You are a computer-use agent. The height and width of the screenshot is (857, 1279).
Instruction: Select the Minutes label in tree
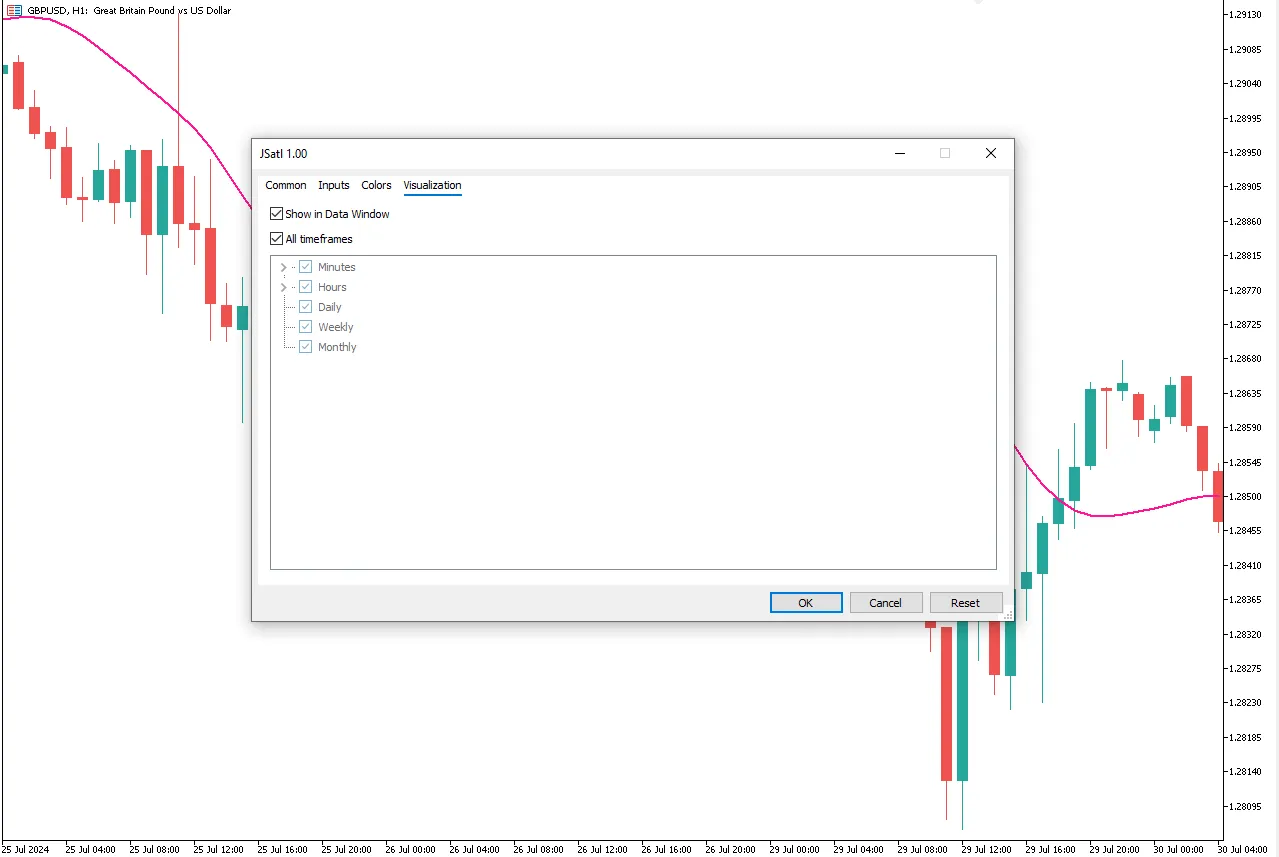tap(337, 267)
